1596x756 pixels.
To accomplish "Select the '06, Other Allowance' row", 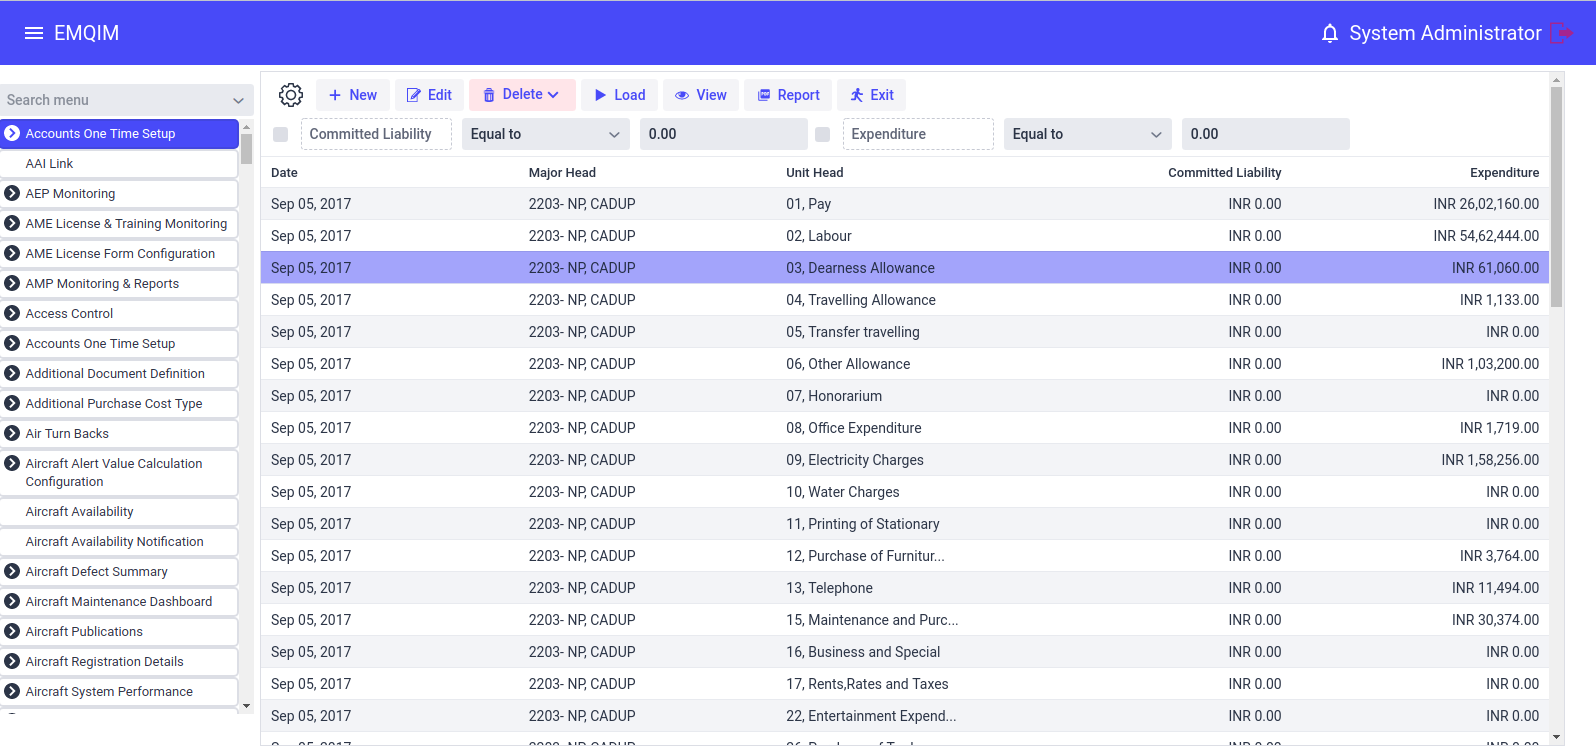I will 905,364.
